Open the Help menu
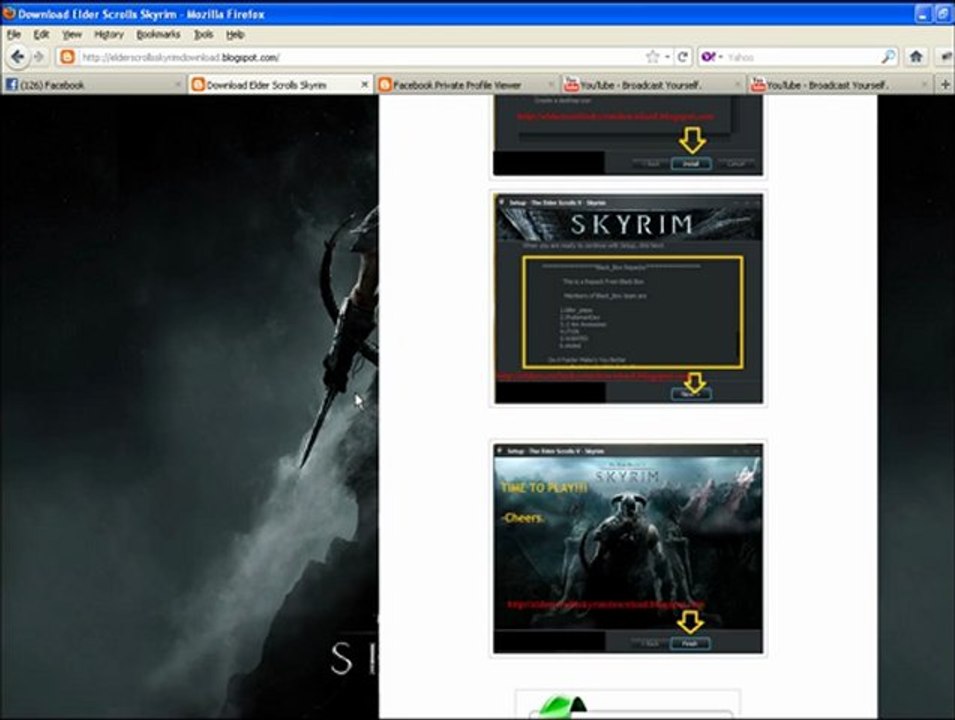 click(x=235, y=35)
